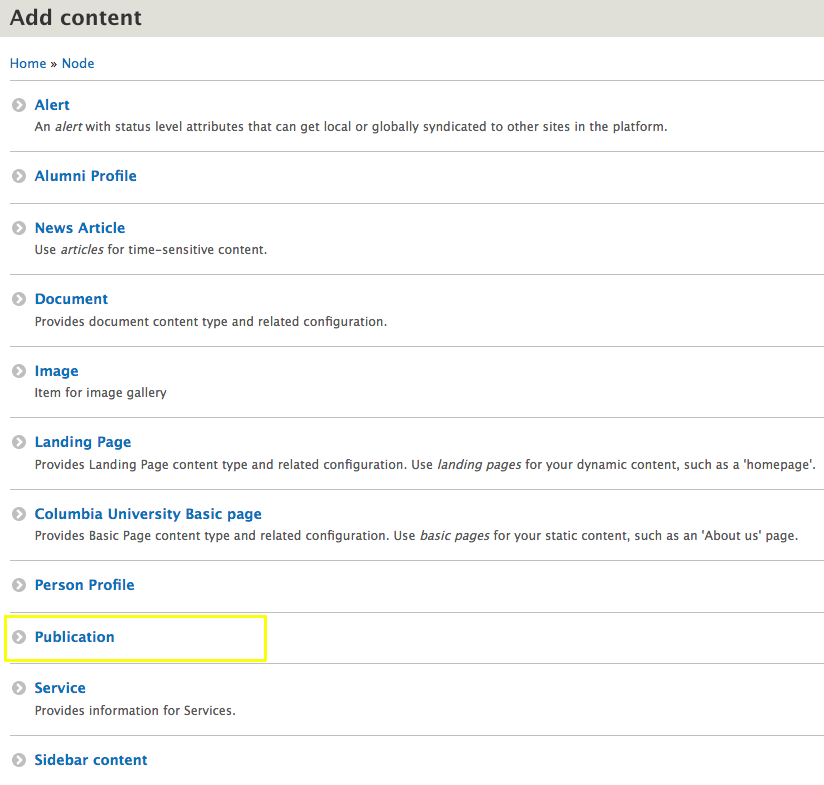Open the Alert content type

(51, 104)
